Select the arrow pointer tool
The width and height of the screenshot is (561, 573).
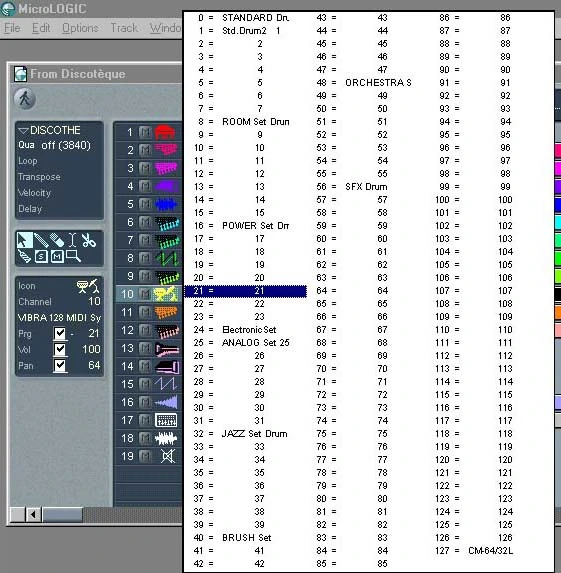coord(25,240)
